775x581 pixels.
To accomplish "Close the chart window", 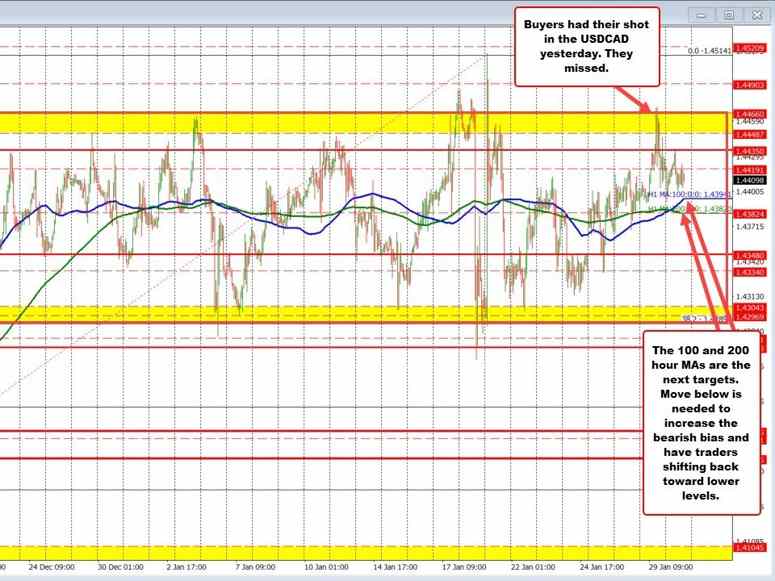I will point(757,15).
